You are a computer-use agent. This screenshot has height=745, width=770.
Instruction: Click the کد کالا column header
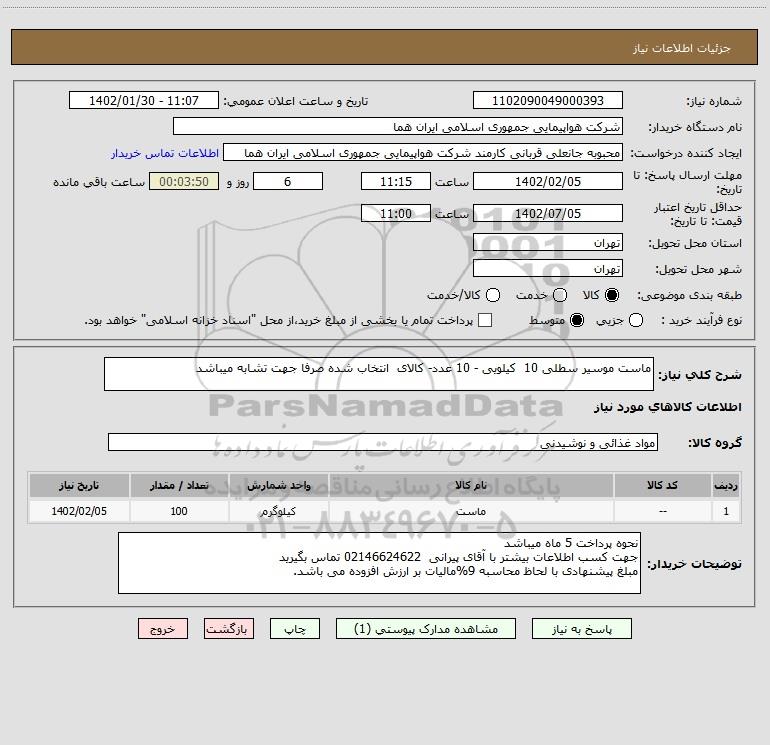click(x=662, y=486)
